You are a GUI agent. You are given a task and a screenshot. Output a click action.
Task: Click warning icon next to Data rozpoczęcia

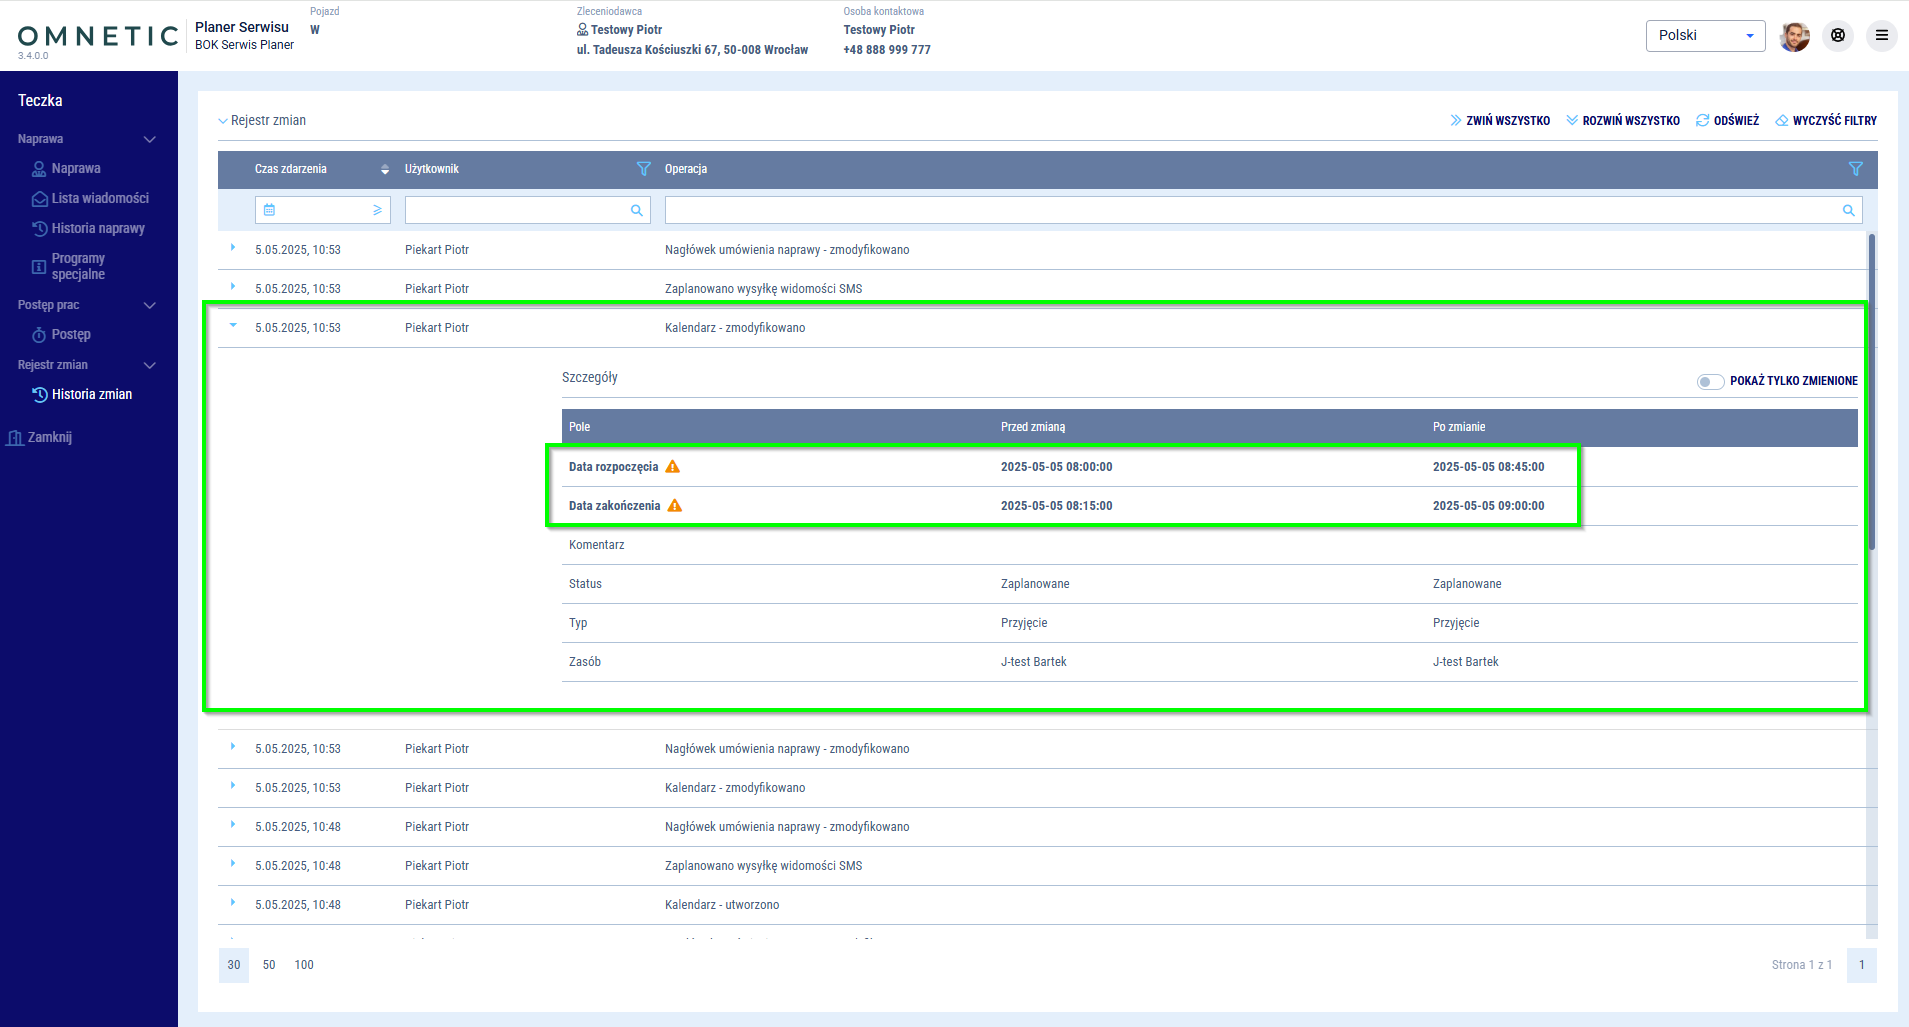673,467
